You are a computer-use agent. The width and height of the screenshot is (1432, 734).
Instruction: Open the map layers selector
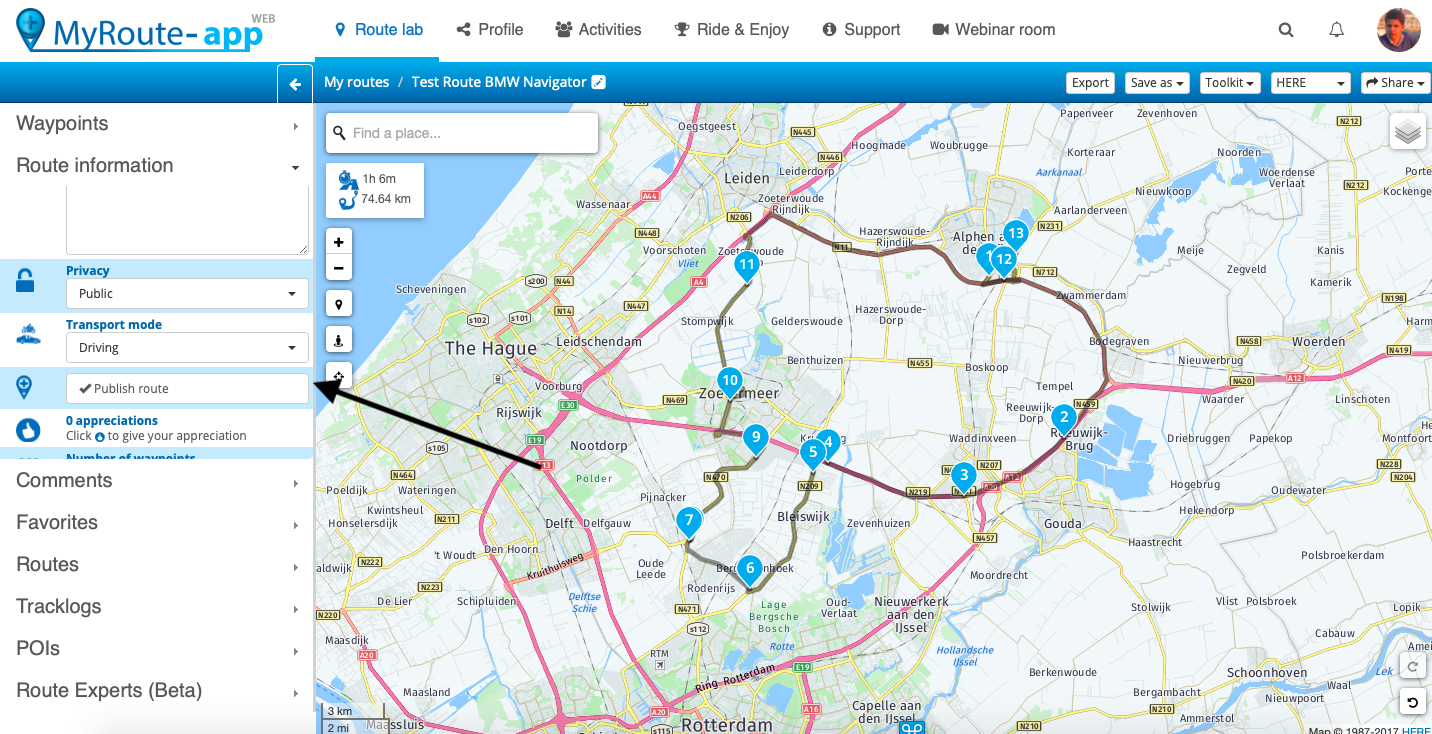click(x=1408, y=131)
